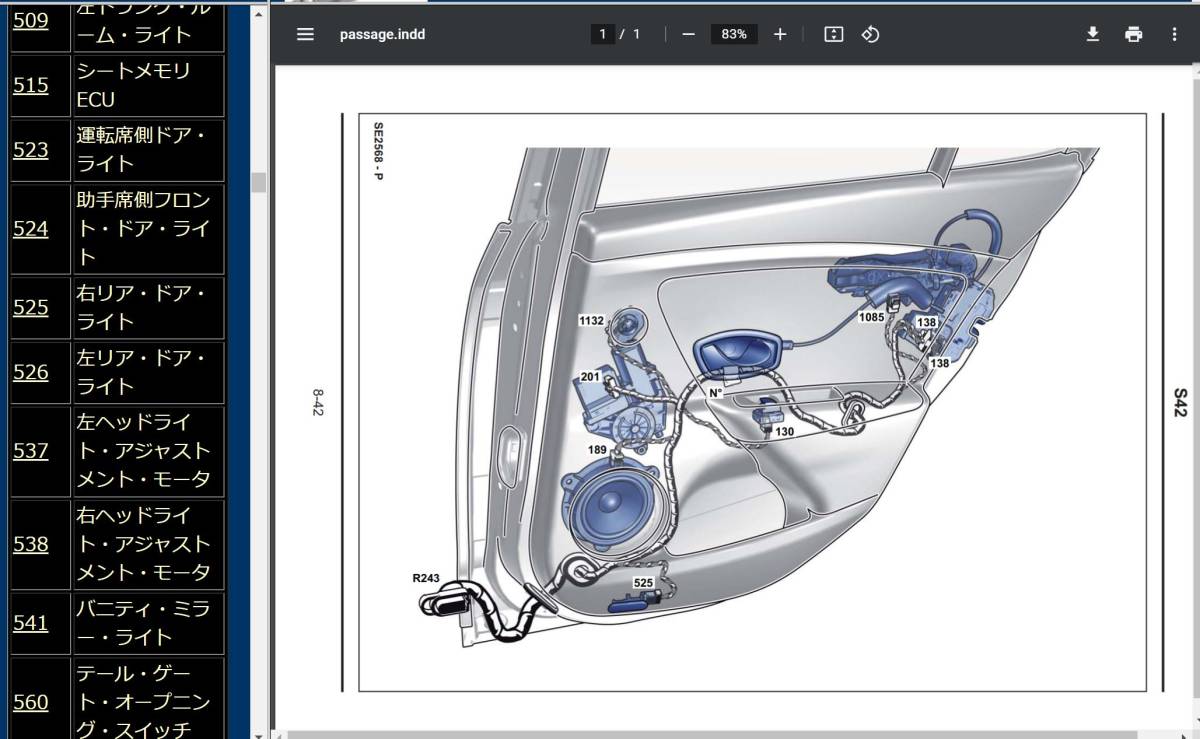This screenshot has width=1200, height=739.
Task: Open the PDF sidebar hamburger menu
Action: click(x=306, y=34)
